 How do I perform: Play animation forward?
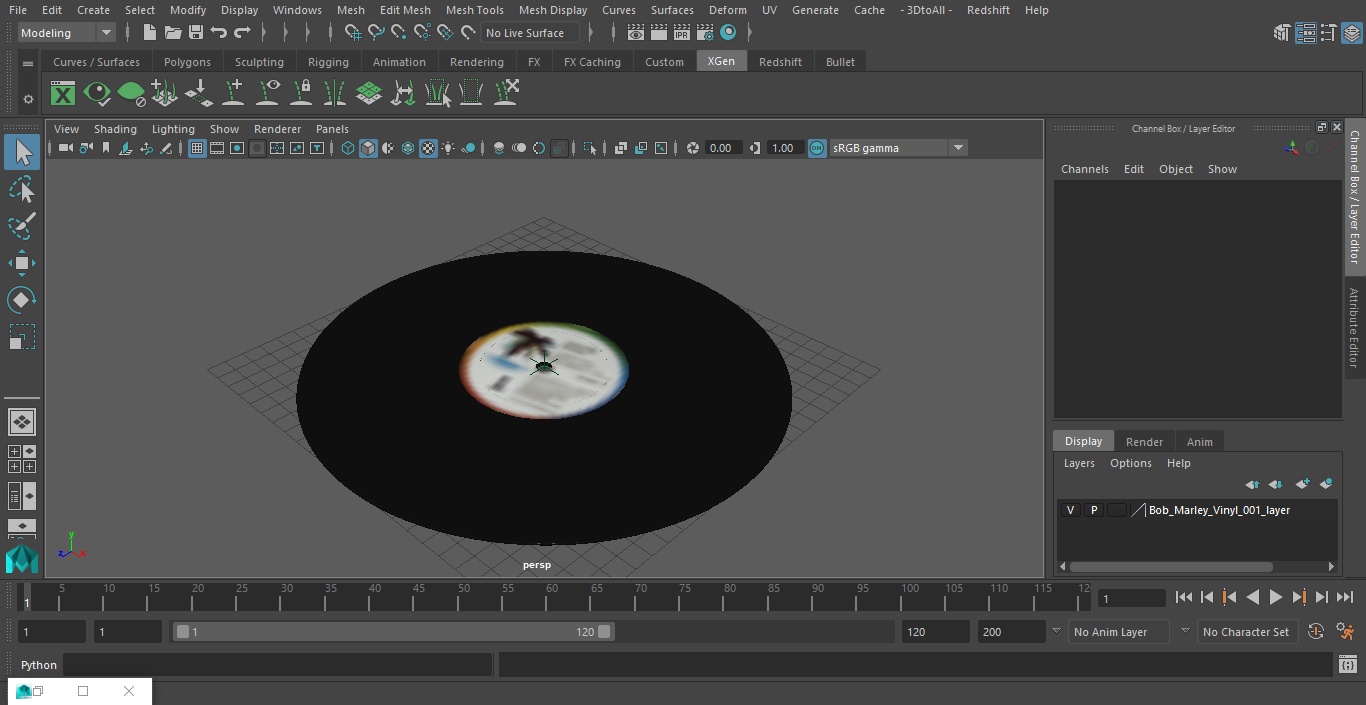pos(1276,597)
